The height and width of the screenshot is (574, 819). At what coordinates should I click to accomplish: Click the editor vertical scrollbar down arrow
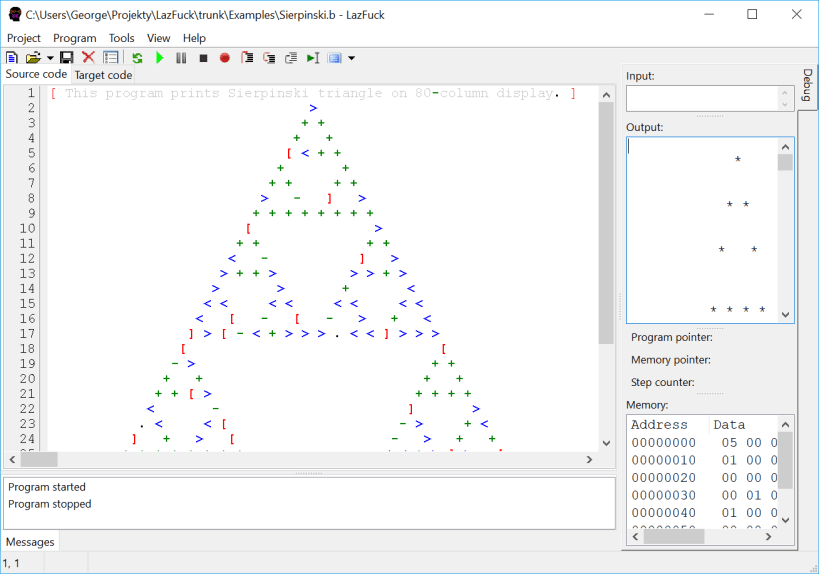pyautogui.click(x=606, y=443)
